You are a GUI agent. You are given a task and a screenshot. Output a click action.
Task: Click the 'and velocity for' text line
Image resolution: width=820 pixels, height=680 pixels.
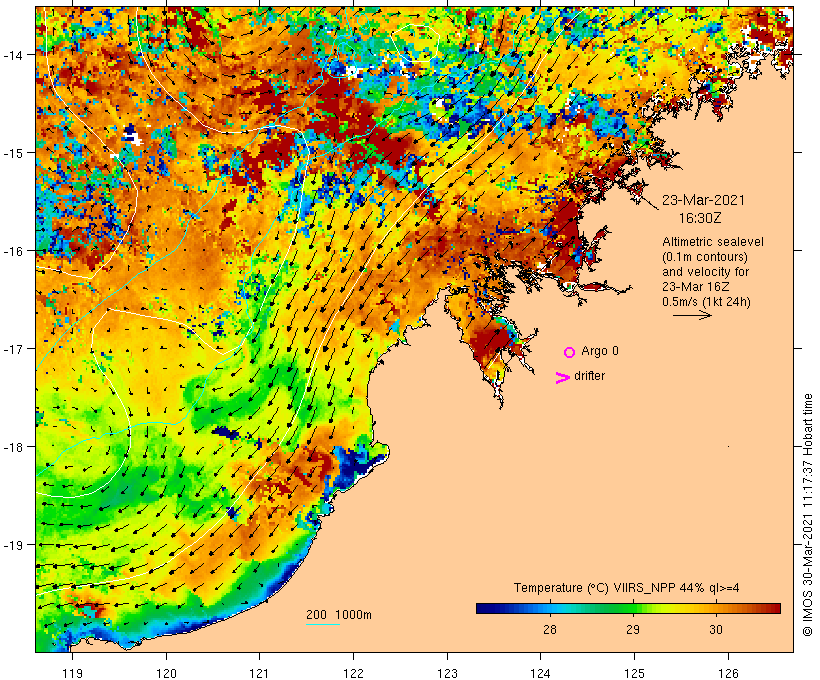click(705, 271)
